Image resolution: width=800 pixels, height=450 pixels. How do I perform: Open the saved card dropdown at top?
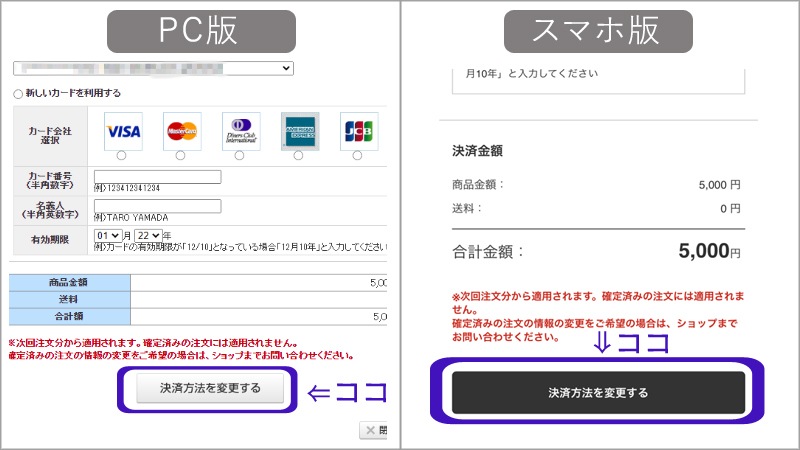tap(153, 68)
